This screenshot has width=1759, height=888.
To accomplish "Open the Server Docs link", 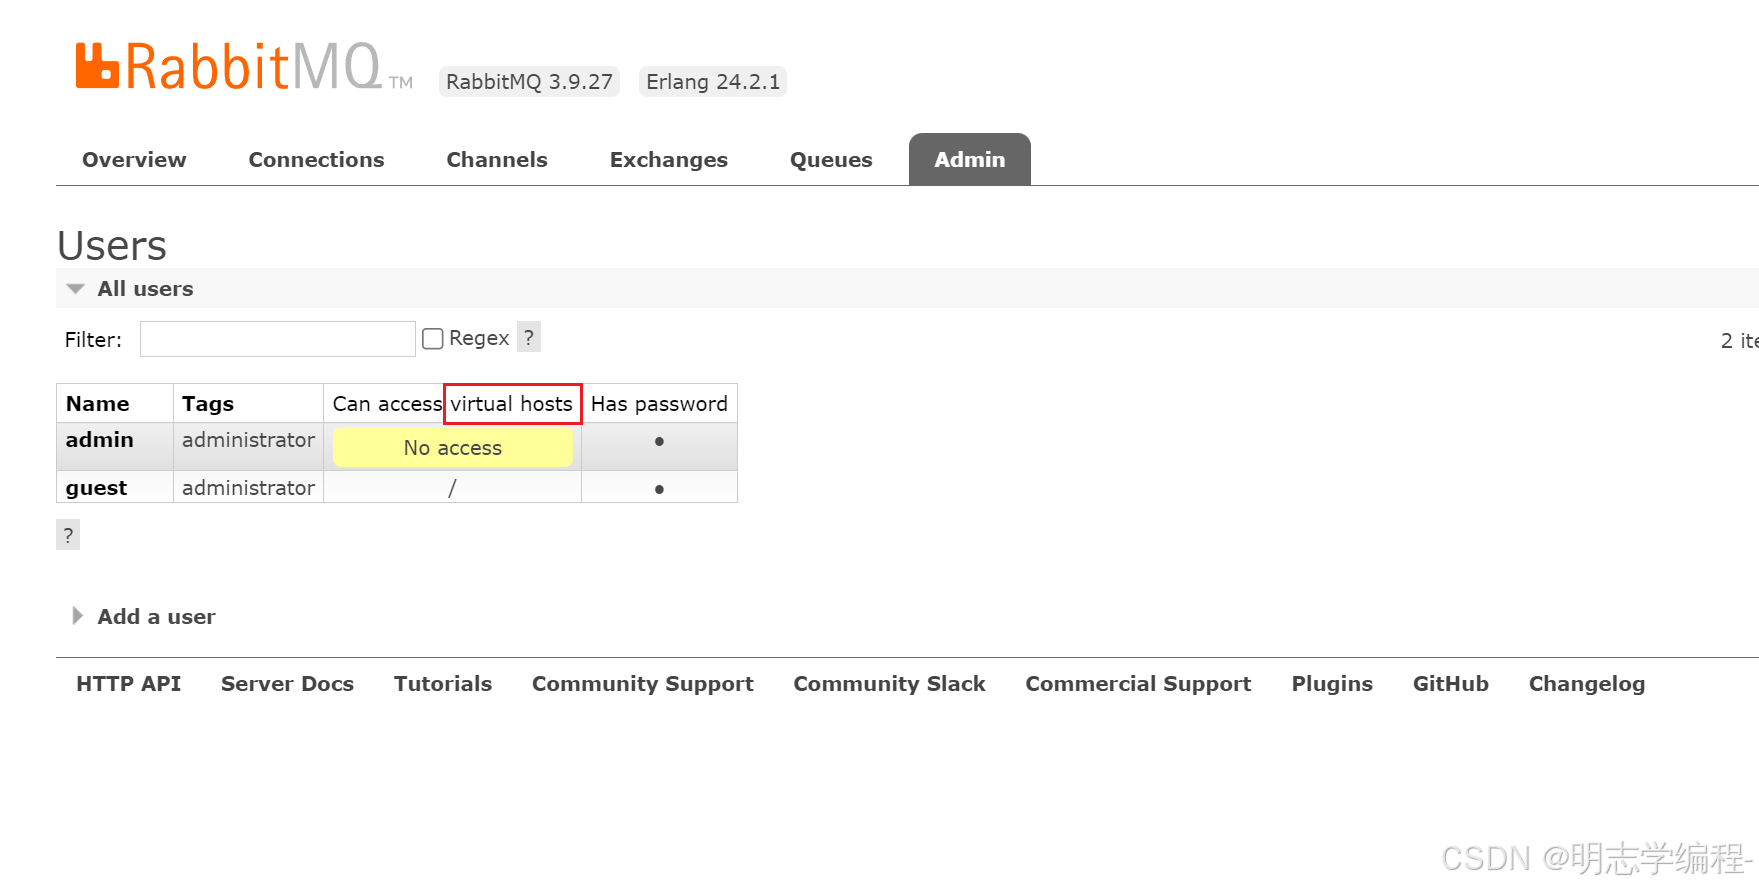I will point(287,684).
